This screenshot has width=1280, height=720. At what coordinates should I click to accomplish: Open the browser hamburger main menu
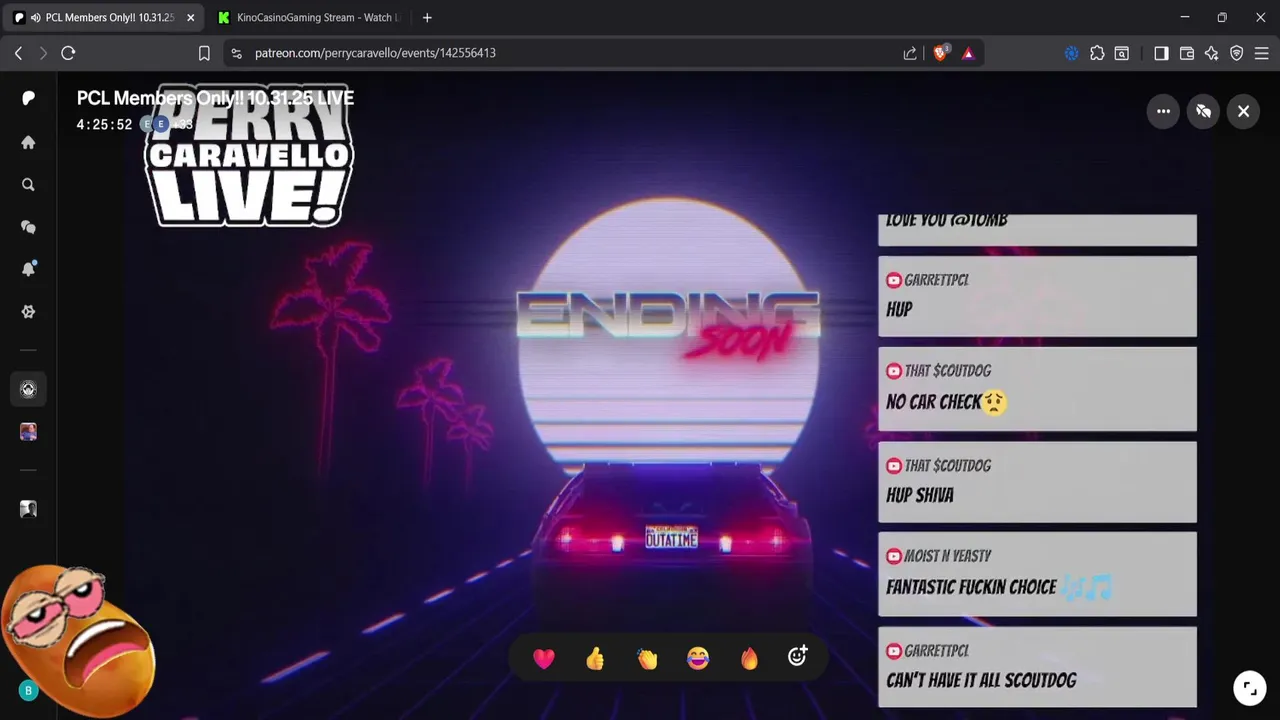click(x=1261, y=53)
